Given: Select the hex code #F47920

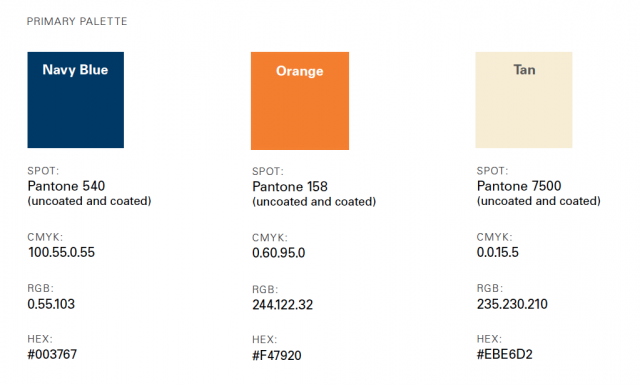Looking at the screenshot, I should (277, 356).
